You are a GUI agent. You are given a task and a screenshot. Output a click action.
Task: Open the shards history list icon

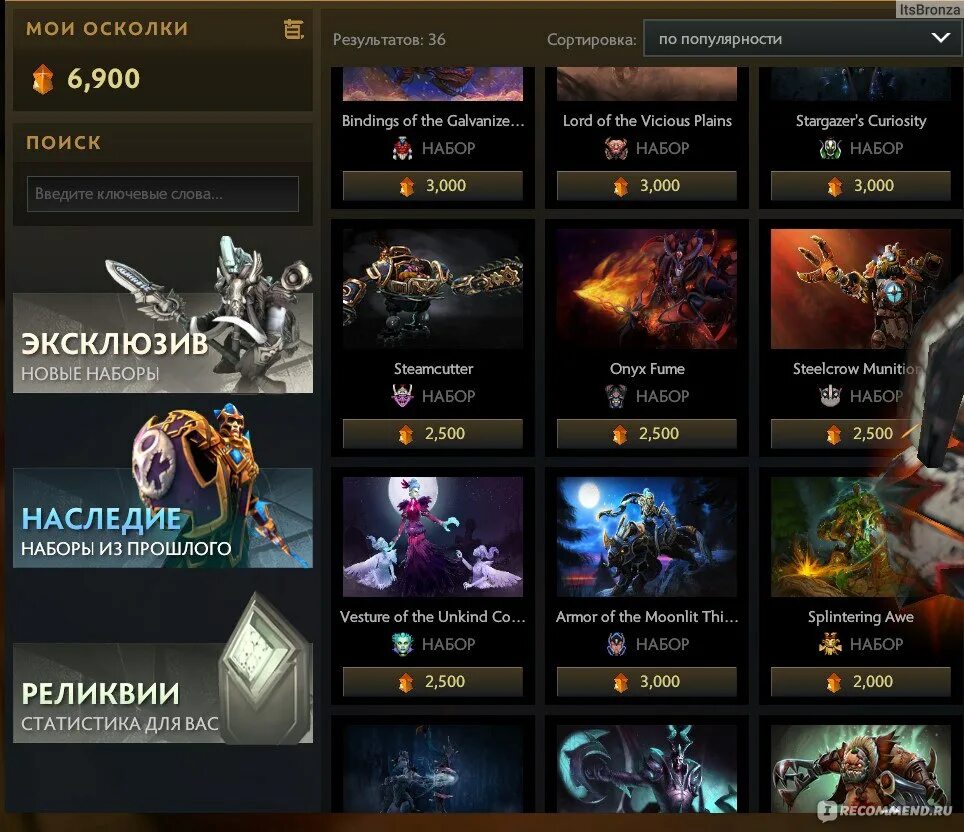click(294, 29)
